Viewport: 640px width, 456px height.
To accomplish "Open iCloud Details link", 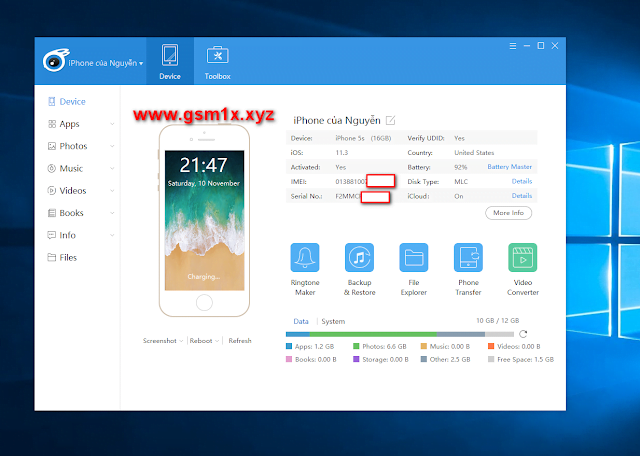I will pos(522,196).
